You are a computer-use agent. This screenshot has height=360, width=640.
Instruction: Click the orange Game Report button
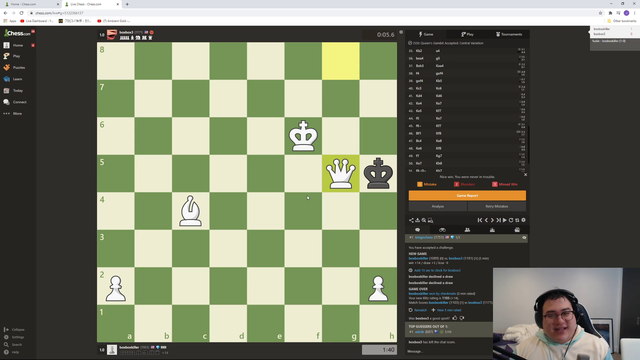pyautogui.click(x=467, y=196)
